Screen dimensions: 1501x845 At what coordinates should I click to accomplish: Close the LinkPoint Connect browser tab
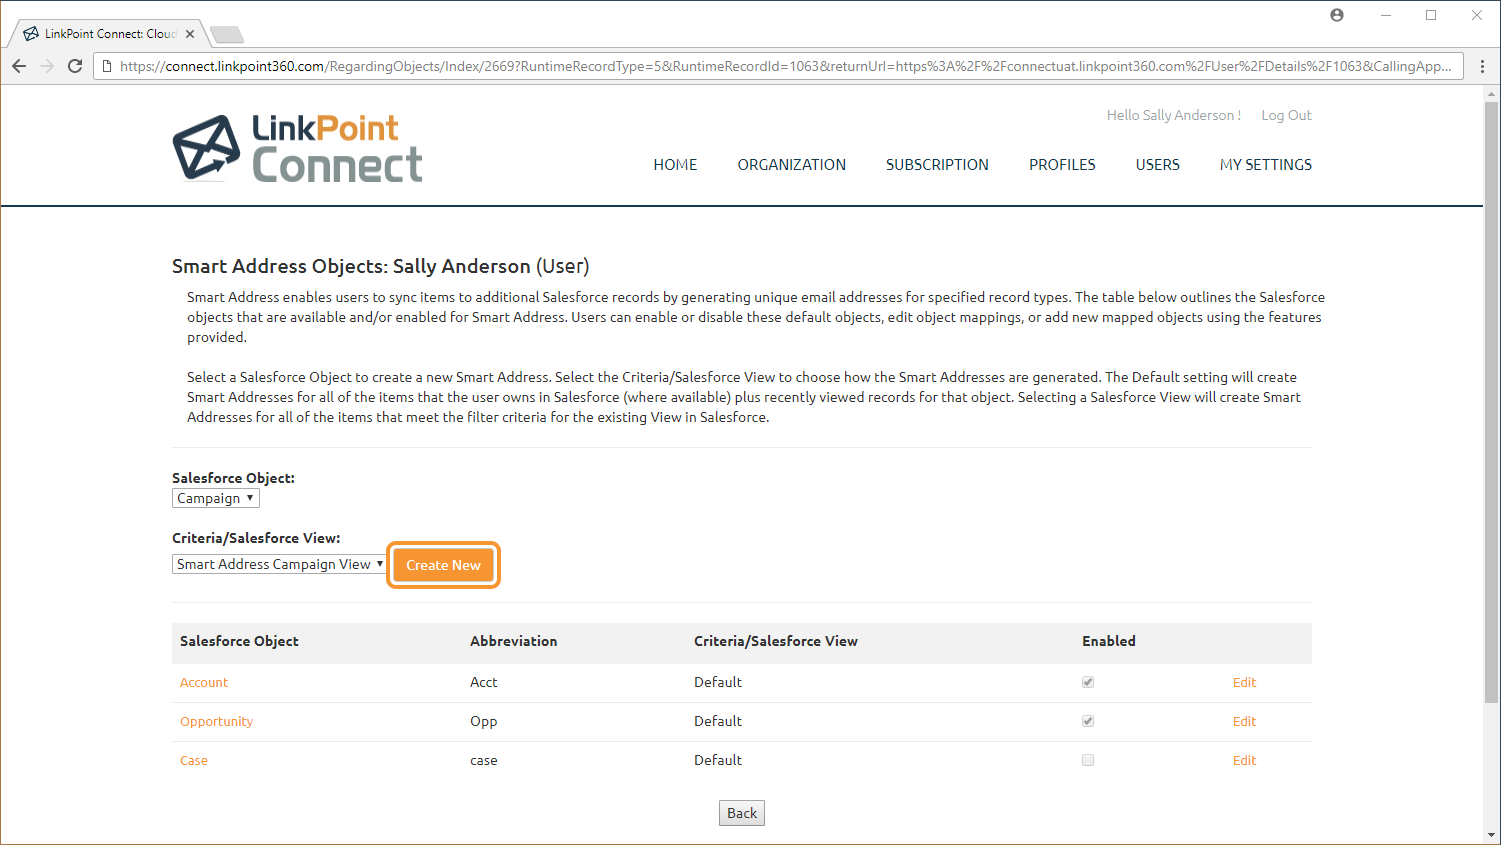click(190, 34)
